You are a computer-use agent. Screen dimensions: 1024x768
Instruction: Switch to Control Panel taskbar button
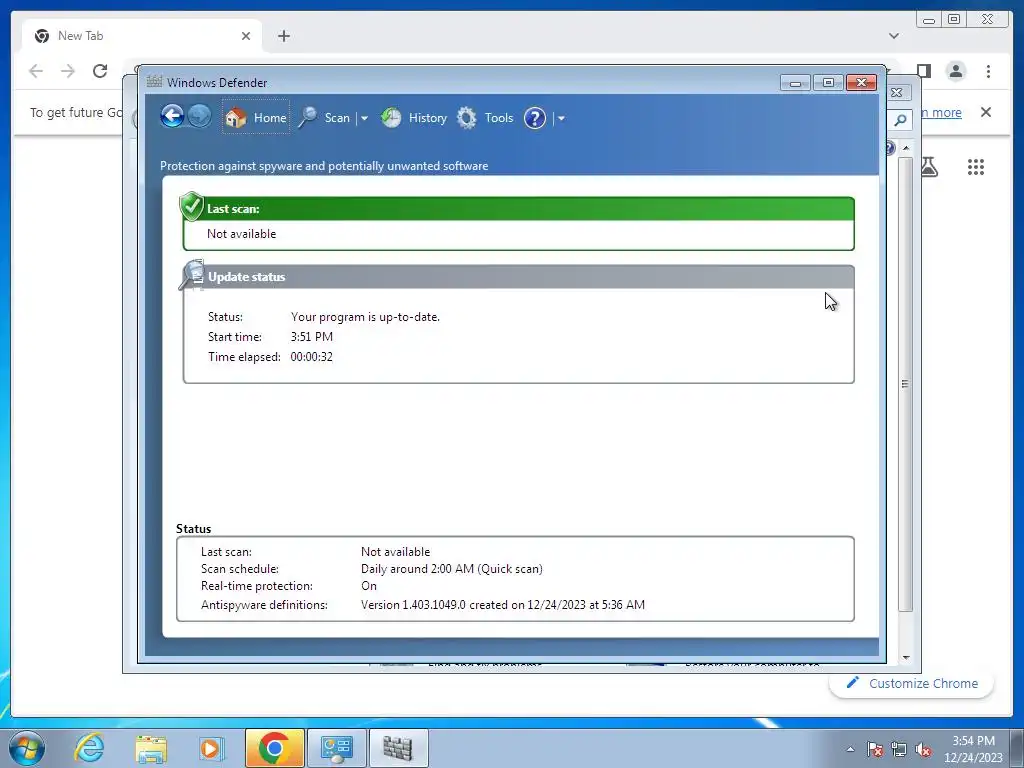(x=336, y=748)
